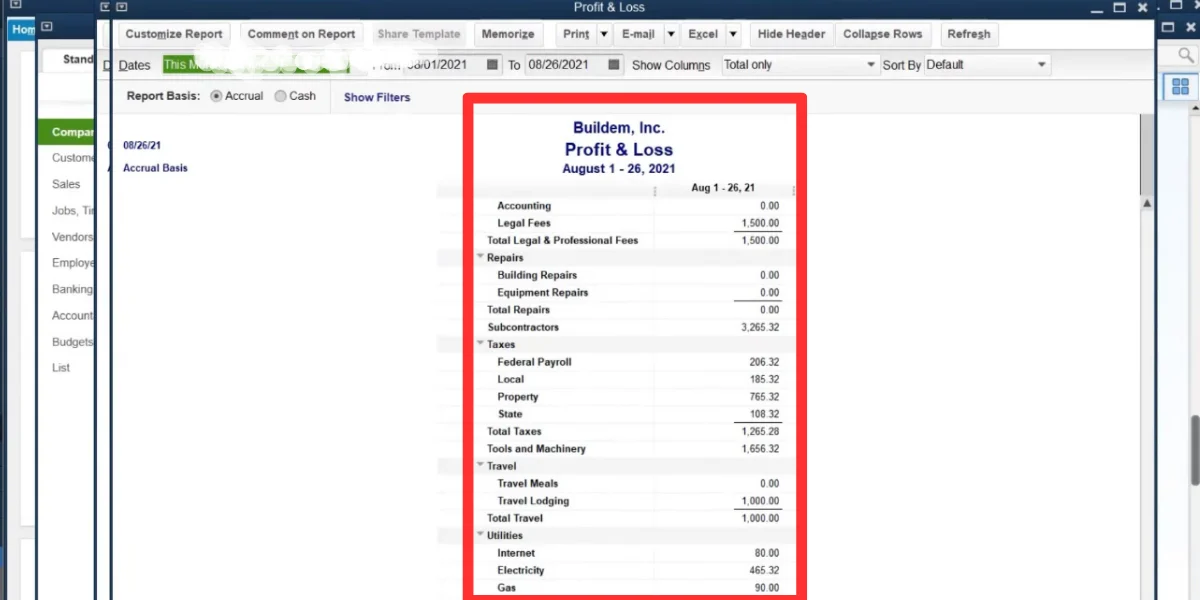Viewport: 1200px width, 600px height.
Task: Click the 1,656.32 Tools and Machinery amount
Action: coord(760,449)
